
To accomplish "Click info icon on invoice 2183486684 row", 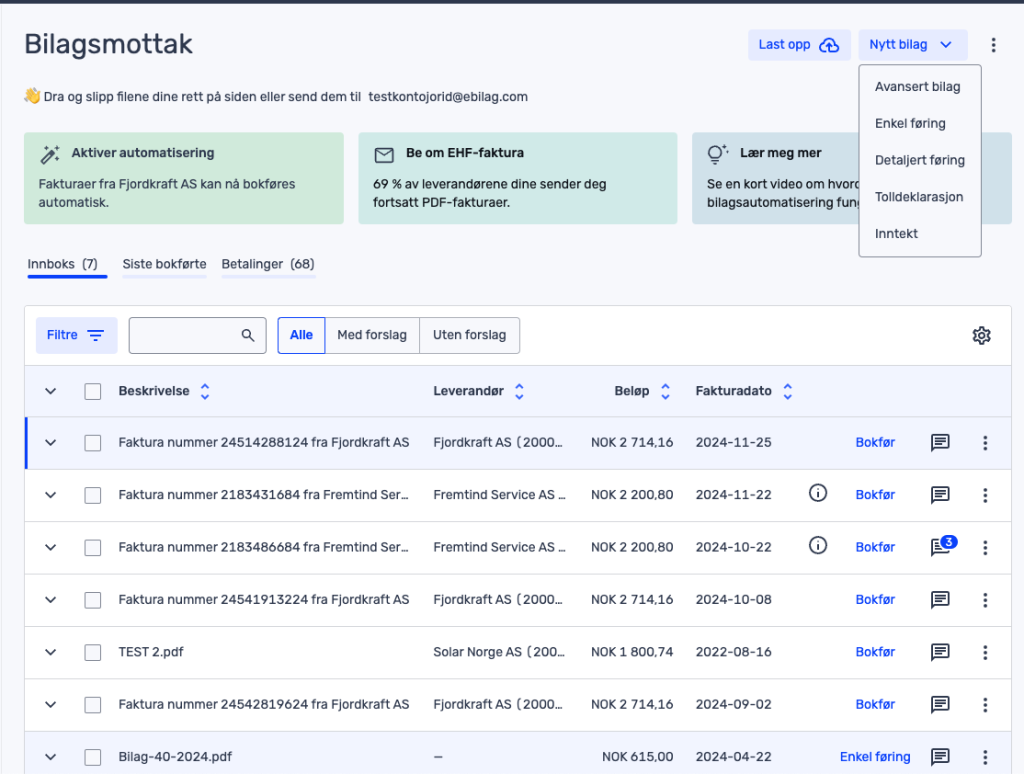I will pyautogui.click(x=818, y=545).
